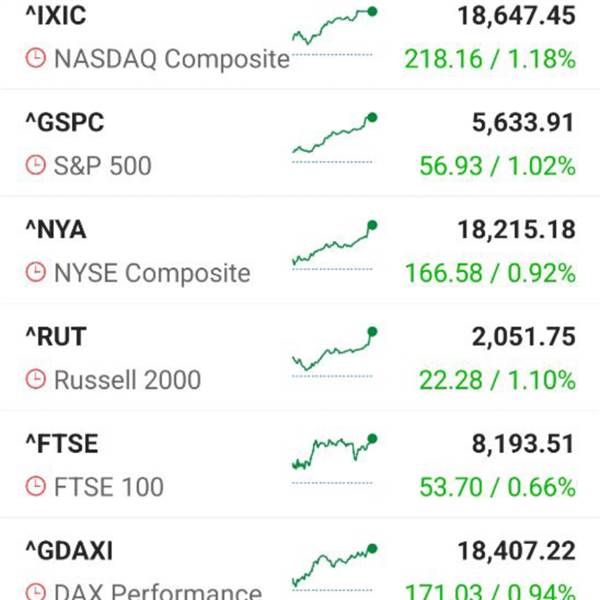This screenshot has height=600, width=600.
Task: Click the clock icon beside NASDAQ Composite
Action: [x=36, y=58]
